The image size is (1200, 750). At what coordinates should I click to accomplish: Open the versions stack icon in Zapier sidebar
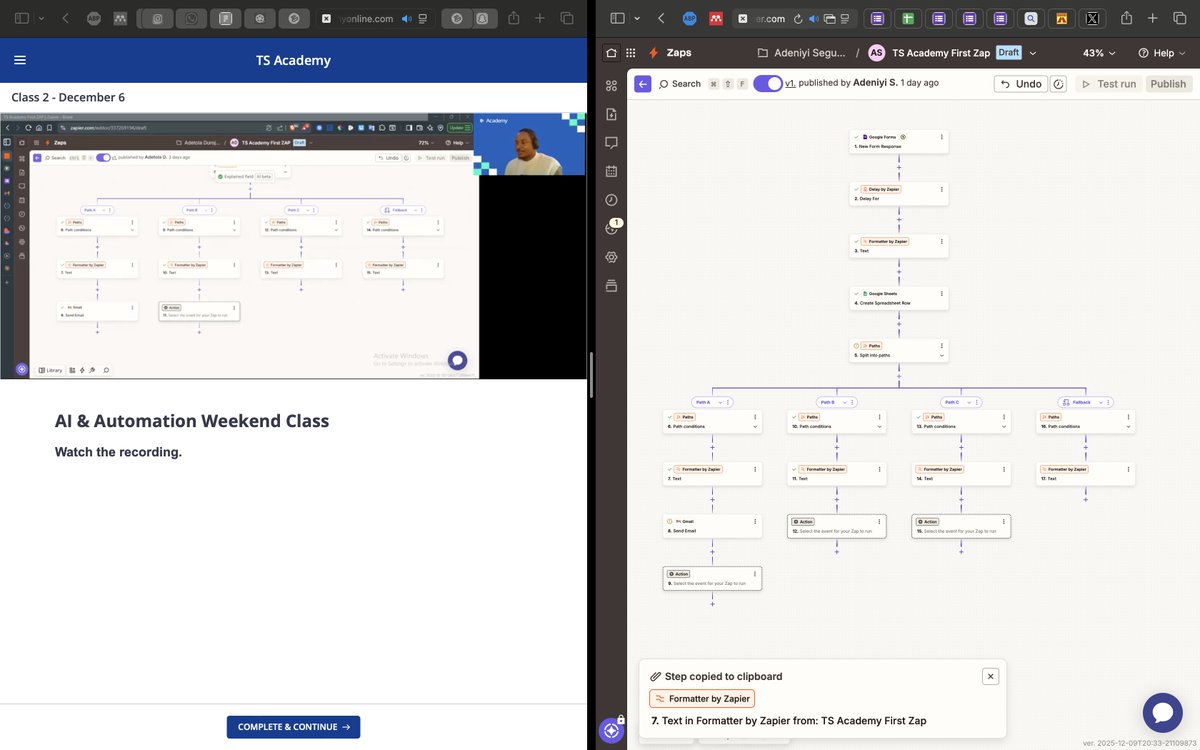612,286
